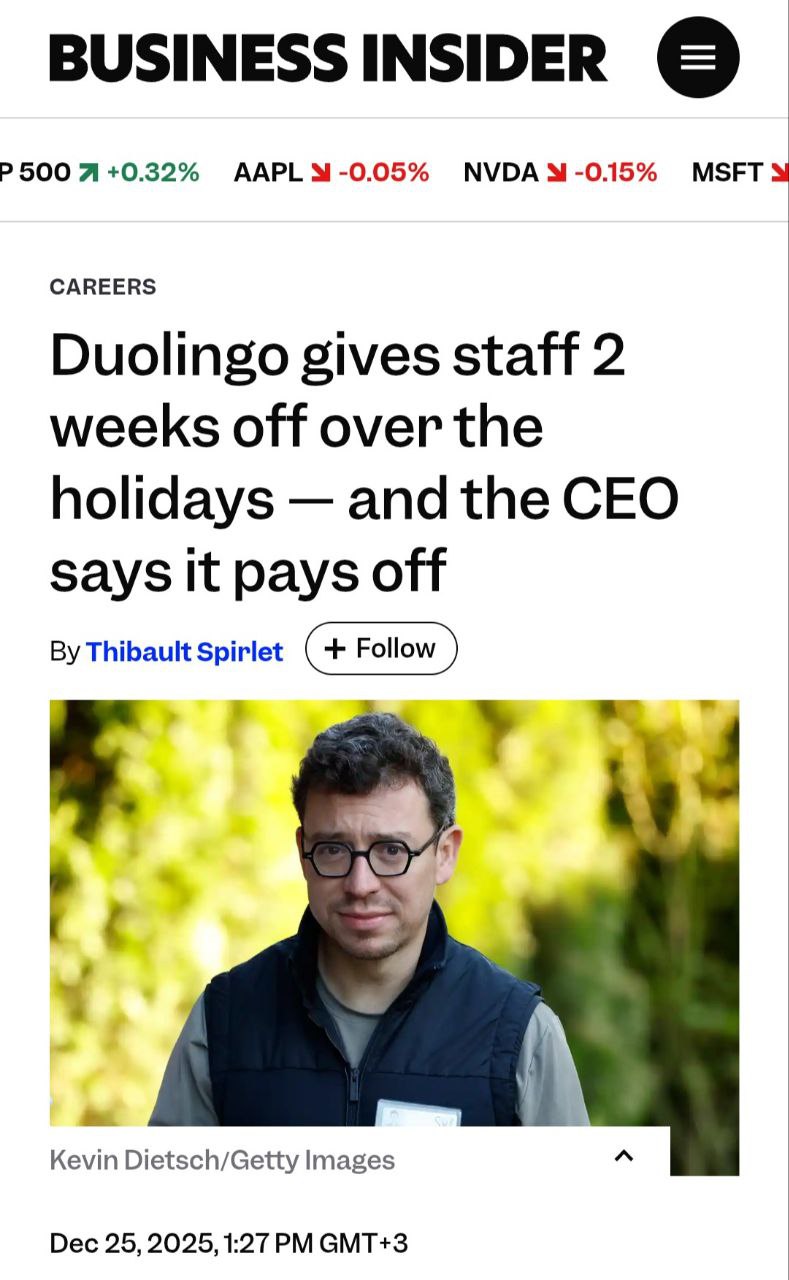Click the Dec 25, 2025 timestamp
789x1280 pixels.
(x=228, y=1243)
